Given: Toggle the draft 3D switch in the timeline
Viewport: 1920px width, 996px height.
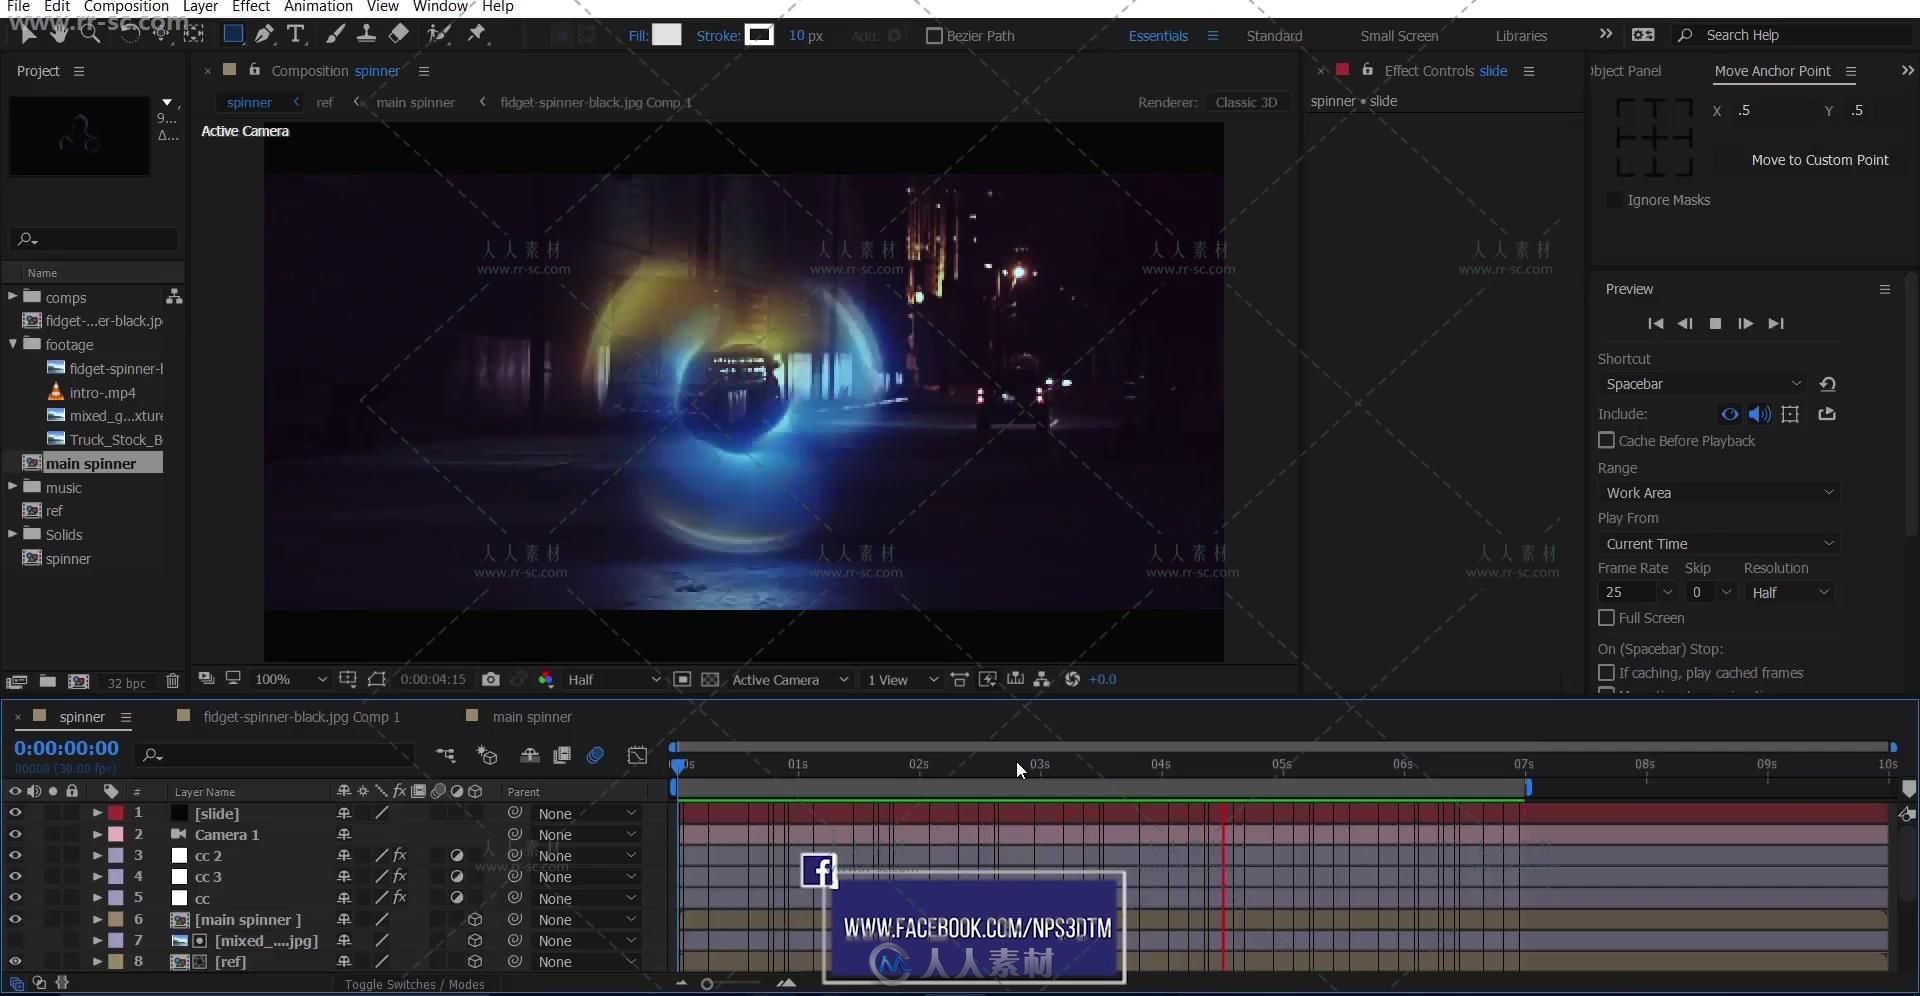Looking at the screenshot, I should click(x=487, y=755).
